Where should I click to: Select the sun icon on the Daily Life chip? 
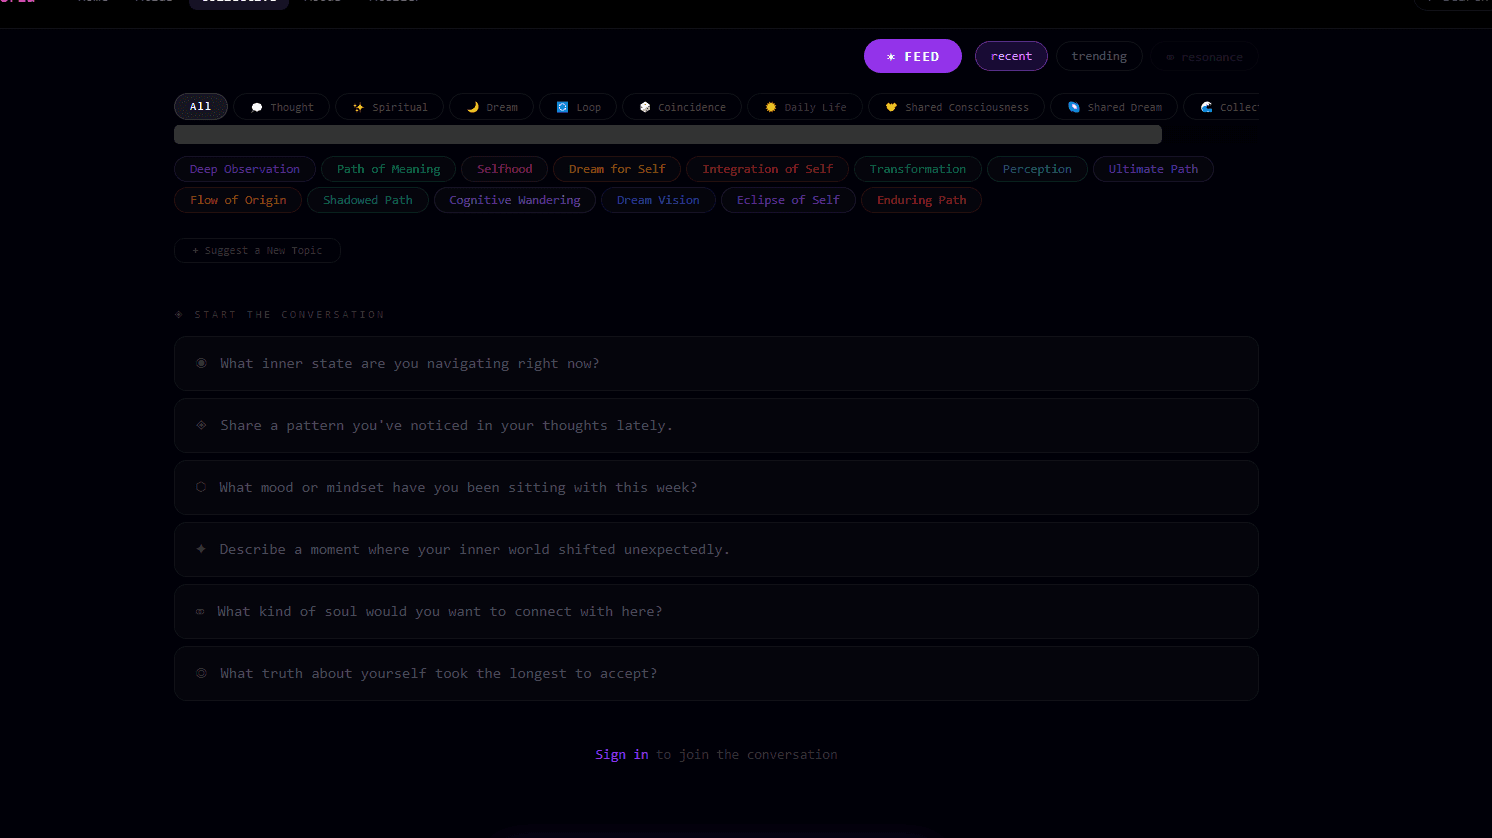point(769,106)
